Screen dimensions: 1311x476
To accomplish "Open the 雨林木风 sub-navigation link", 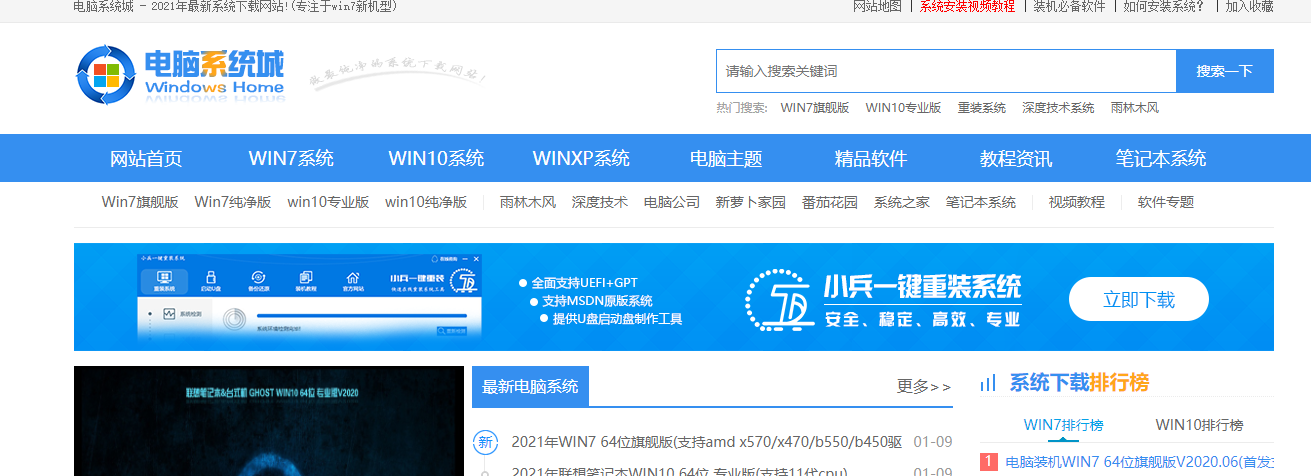I will [x=527, y=202].
